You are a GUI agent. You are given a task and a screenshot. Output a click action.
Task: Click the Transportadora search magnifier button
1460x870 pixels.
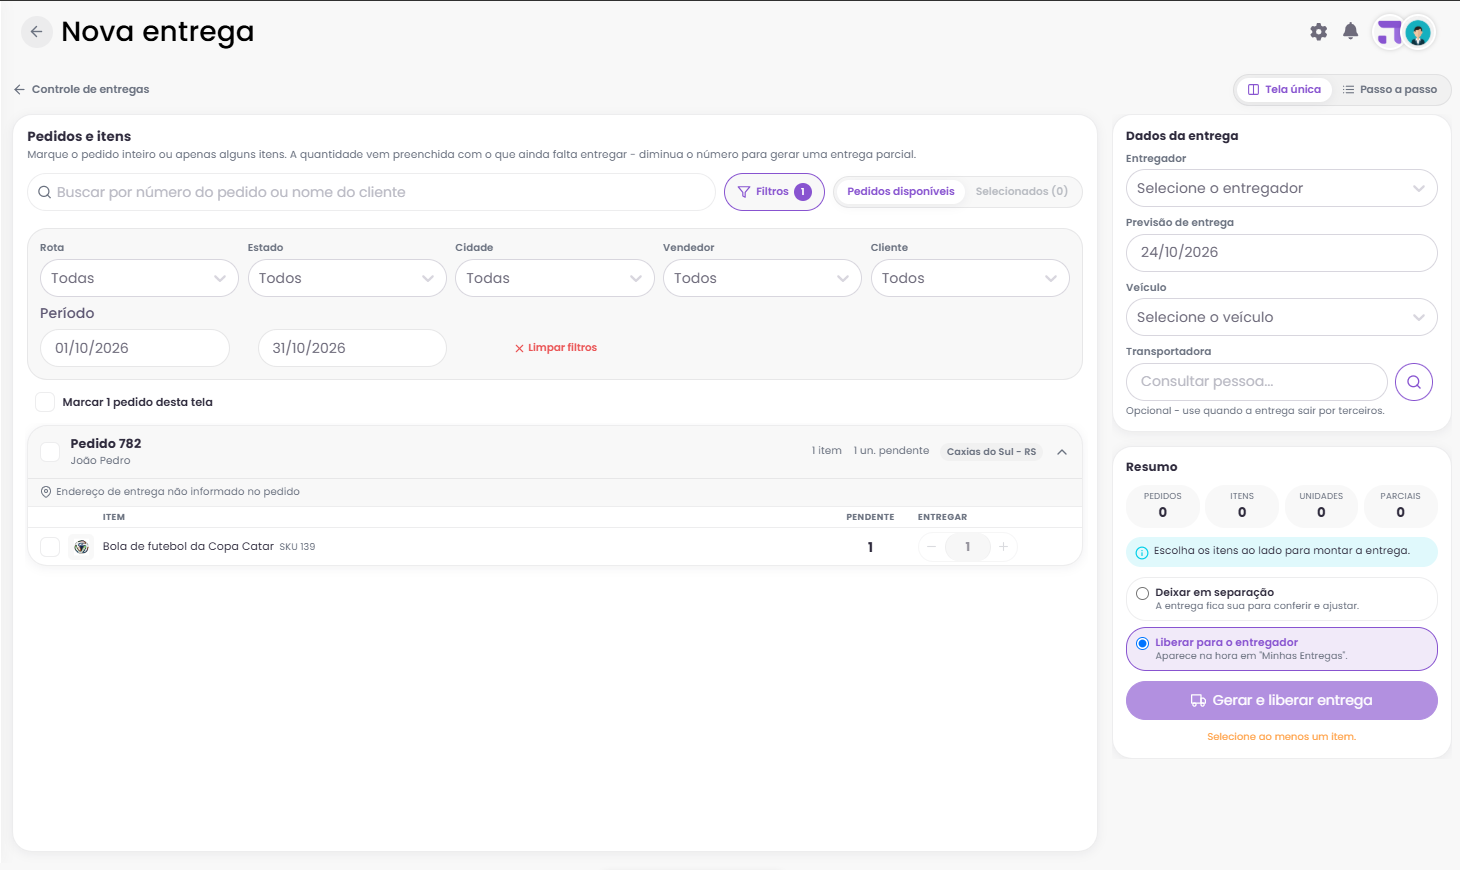(x=1414, y=382)
